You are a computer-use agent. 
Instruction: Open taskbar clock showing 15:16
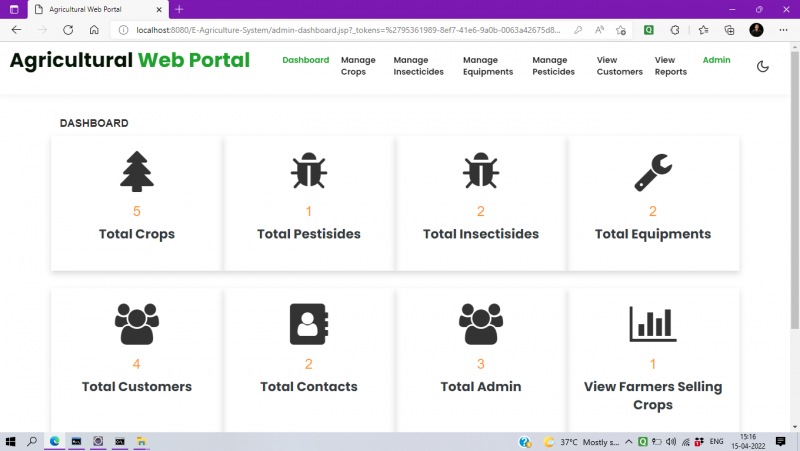(748, 442)
